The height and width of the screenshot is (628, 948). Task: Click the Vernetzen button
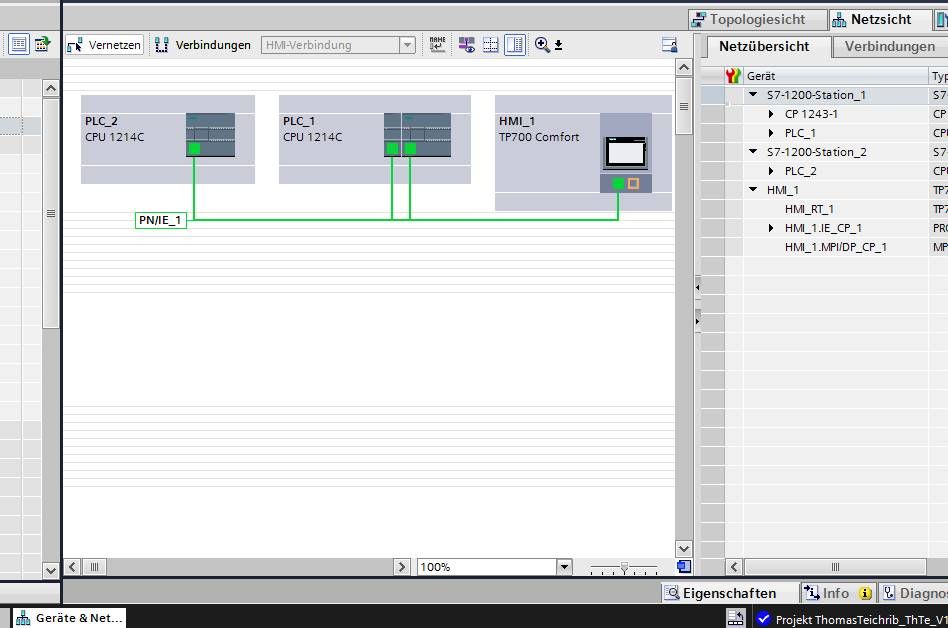point(105,45)
